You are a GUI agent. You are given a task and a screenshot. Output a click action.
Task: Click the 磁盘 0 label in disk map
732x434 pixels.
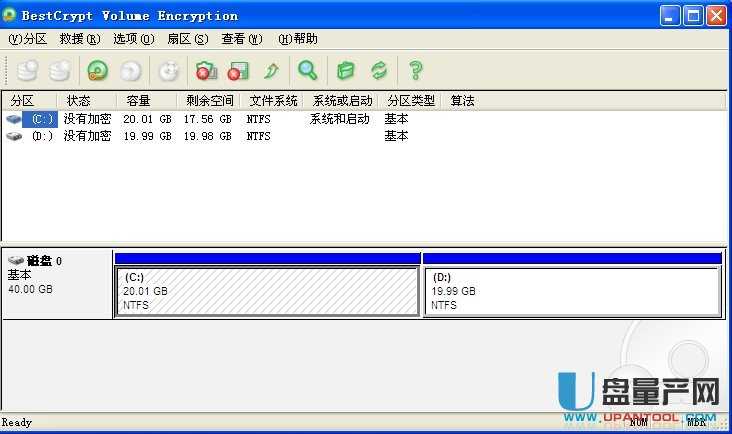coord(44,261)
